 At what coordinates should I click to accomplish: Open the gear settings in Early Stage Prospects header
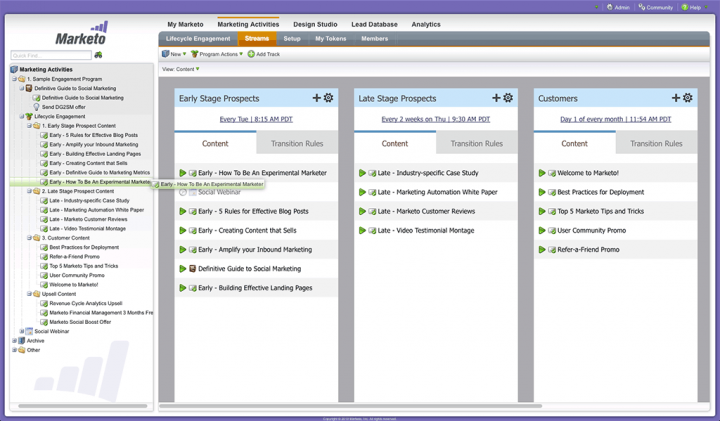point(328,98)
